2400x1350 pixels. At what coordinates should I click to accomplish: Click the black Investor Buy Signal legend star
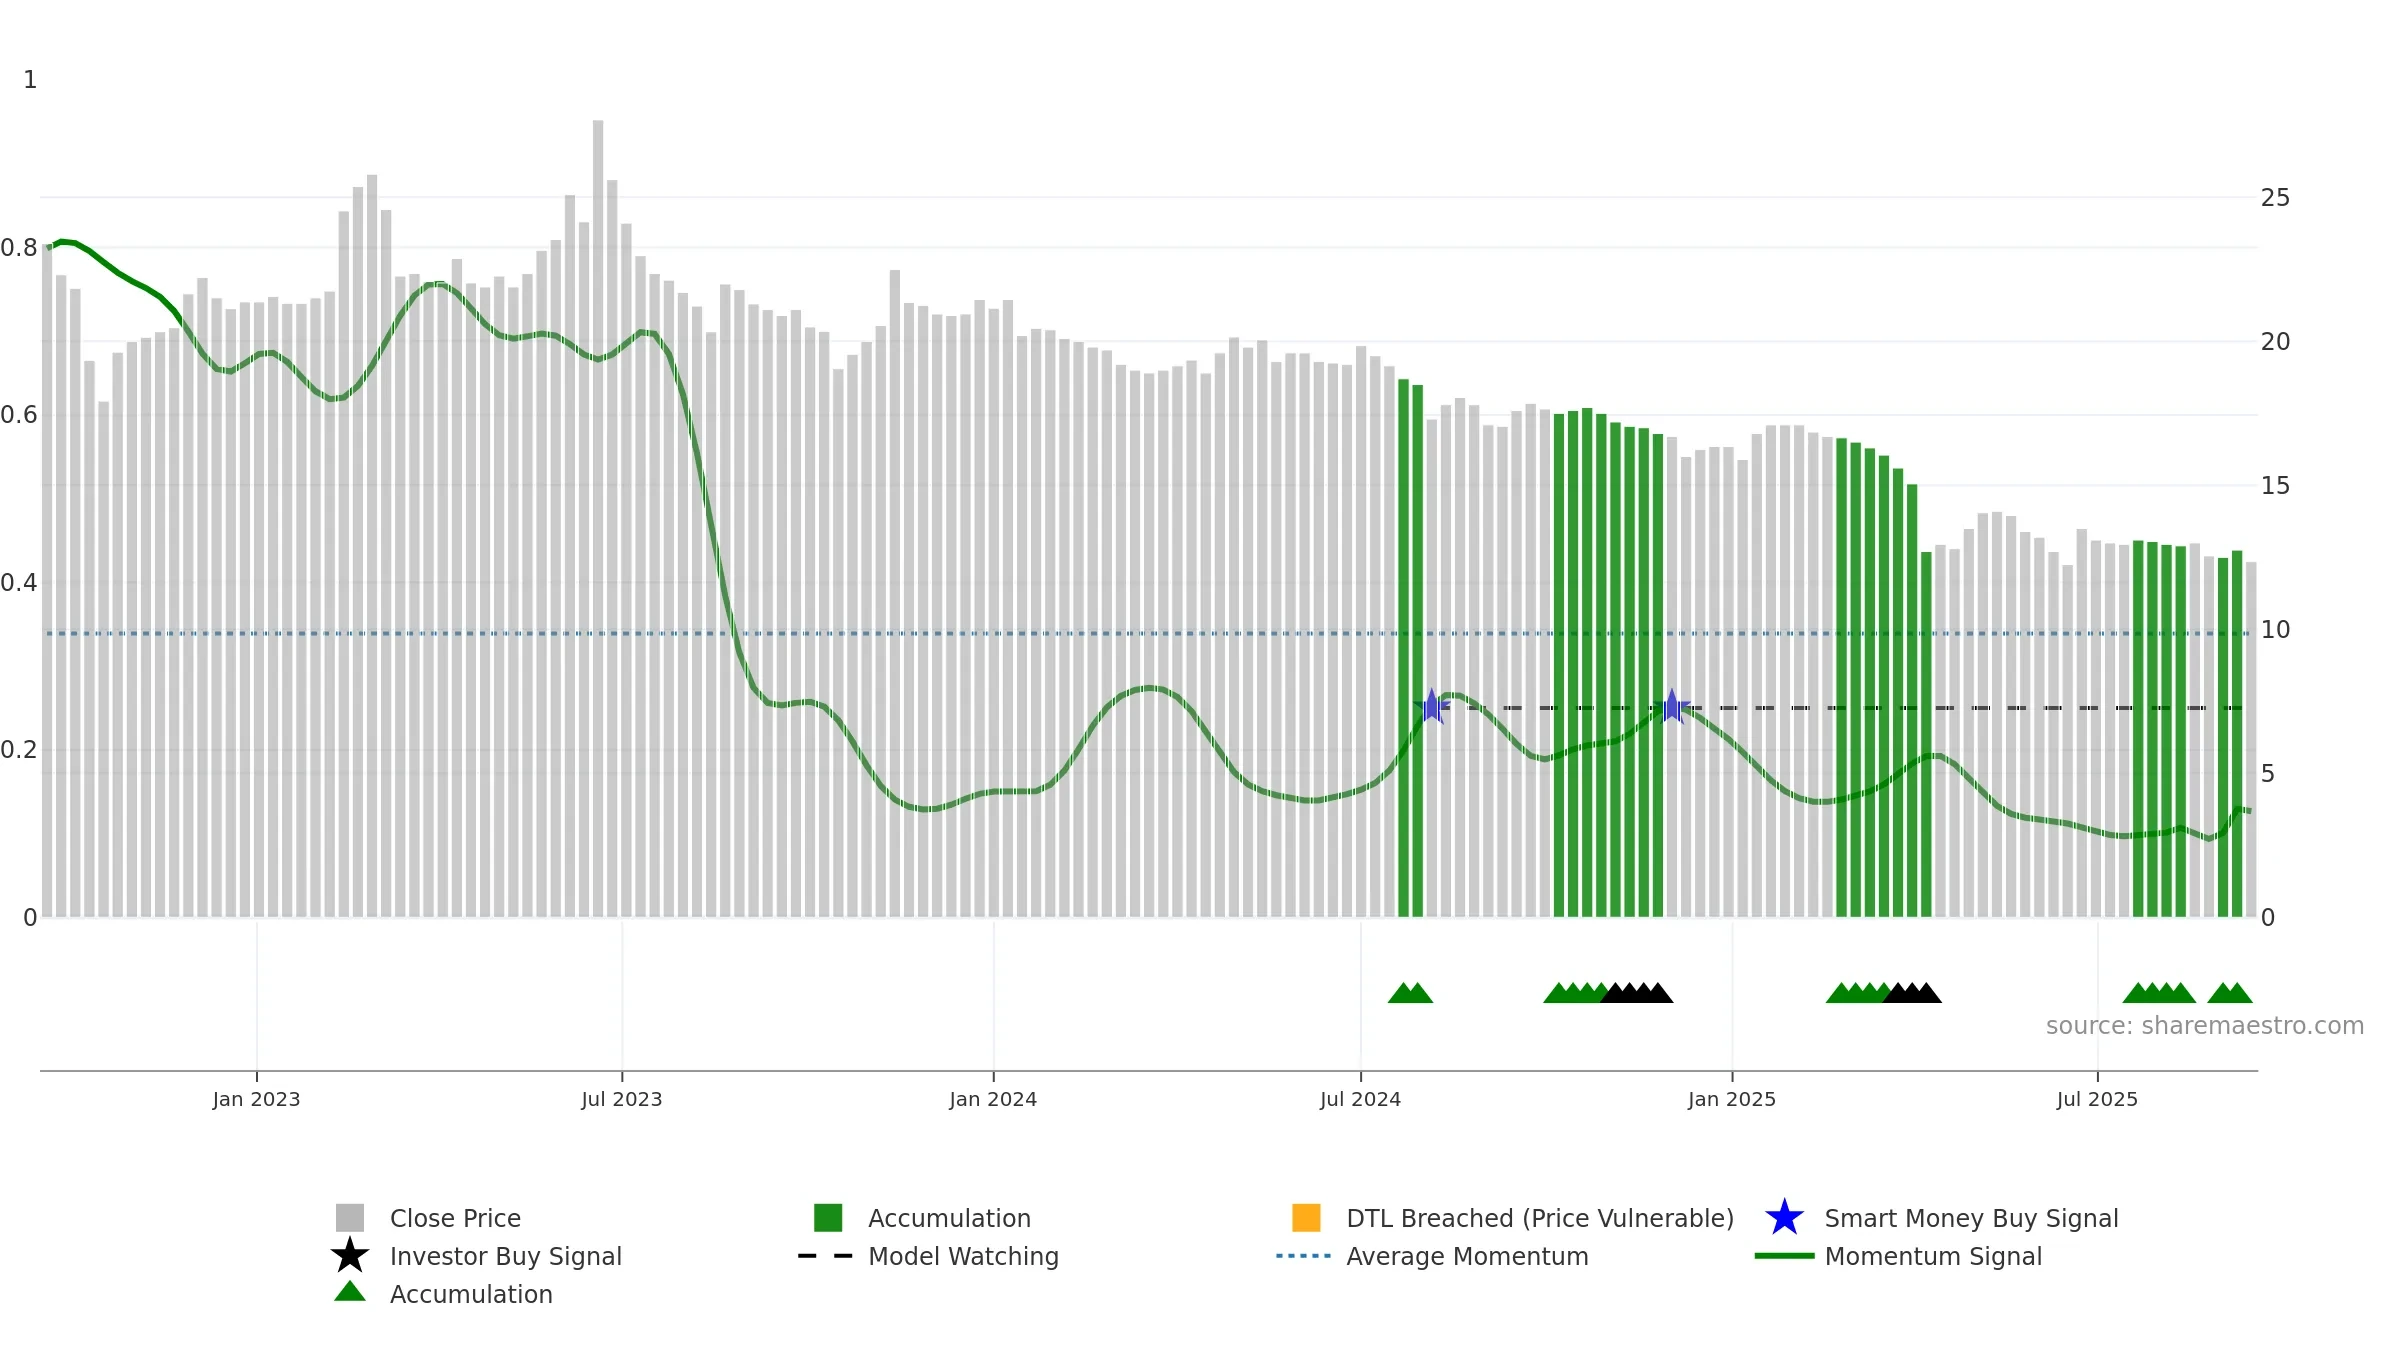[350, 1256]
